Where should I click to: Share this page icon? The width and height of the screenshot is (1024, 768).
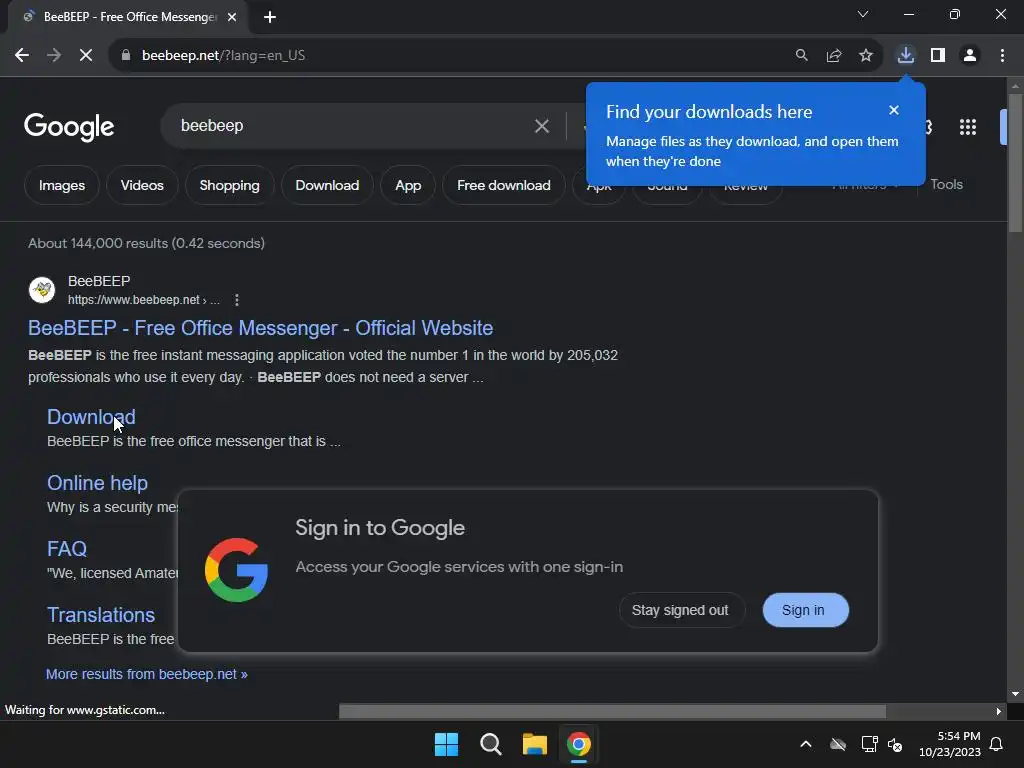pyautogui.click(x=834, y=56)
